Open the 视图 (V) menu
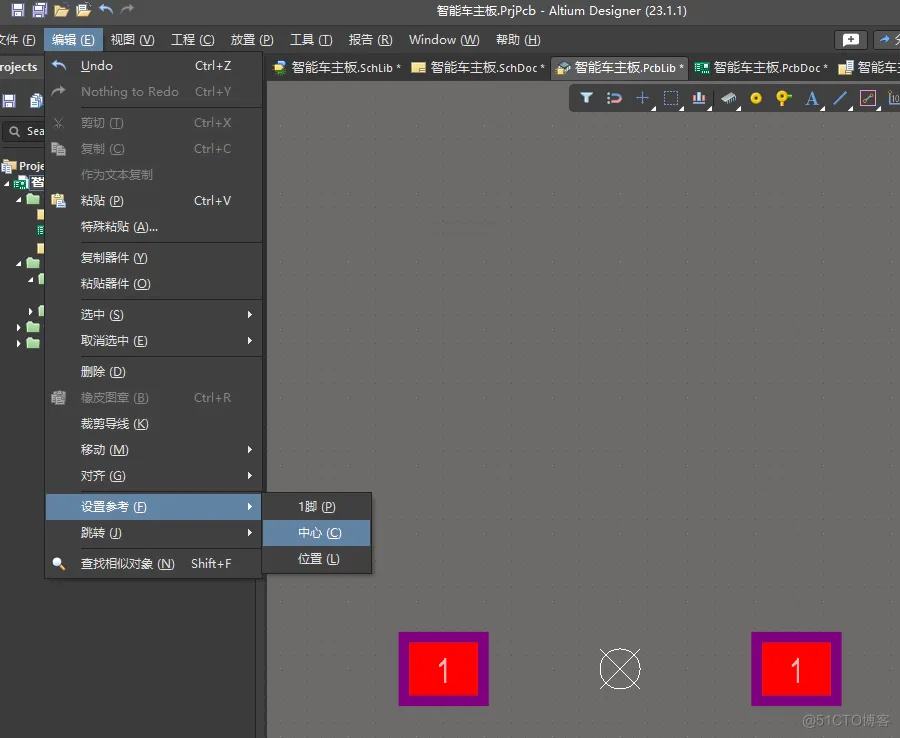 132,40
